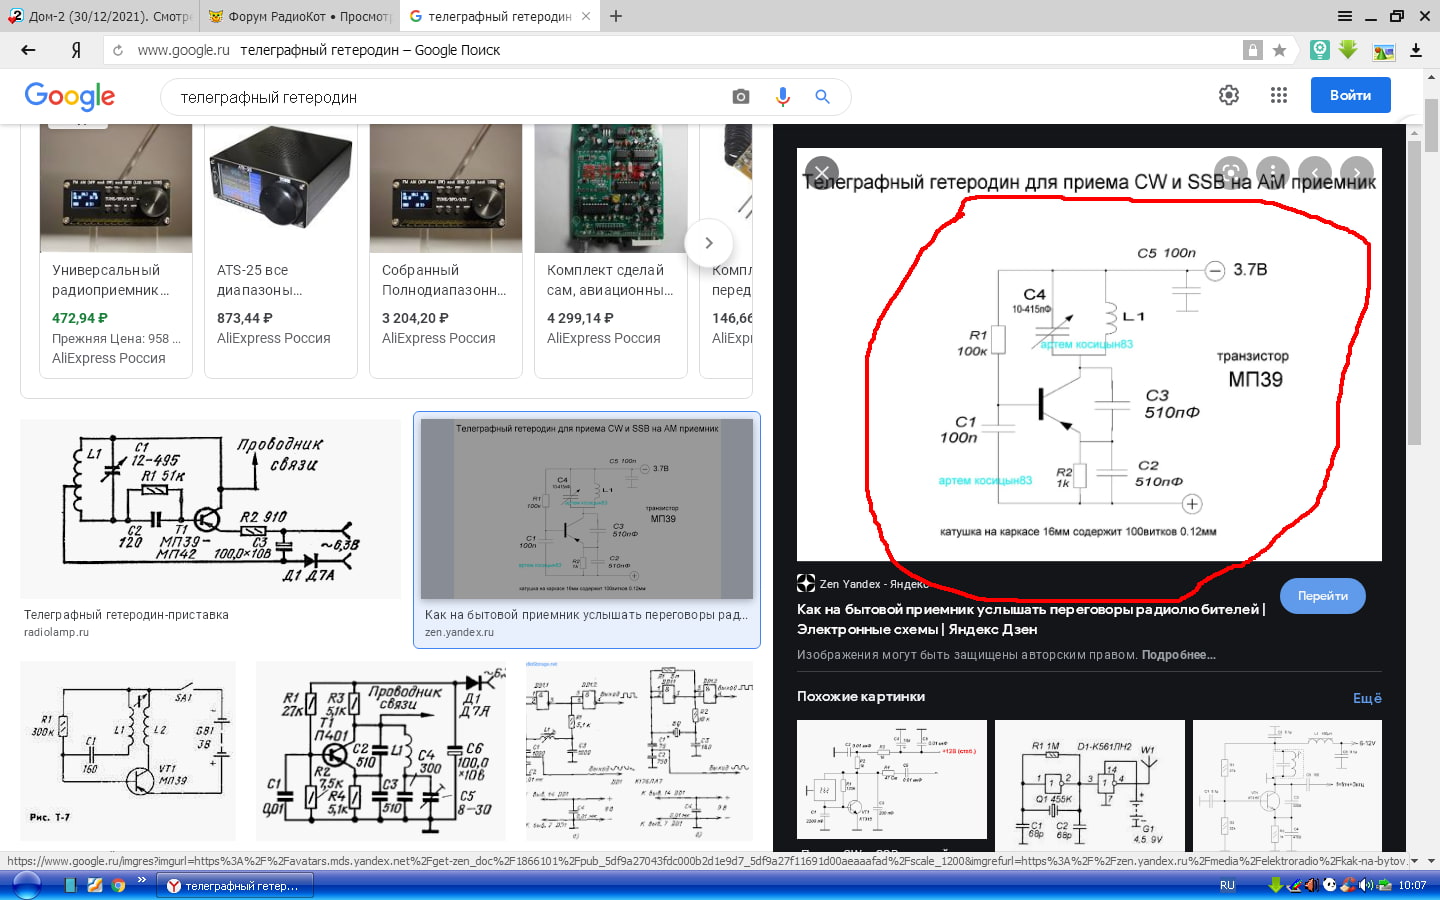
Task: Start voice search with microphone icon
Action: pyautogui.click(x=782, y=97)
